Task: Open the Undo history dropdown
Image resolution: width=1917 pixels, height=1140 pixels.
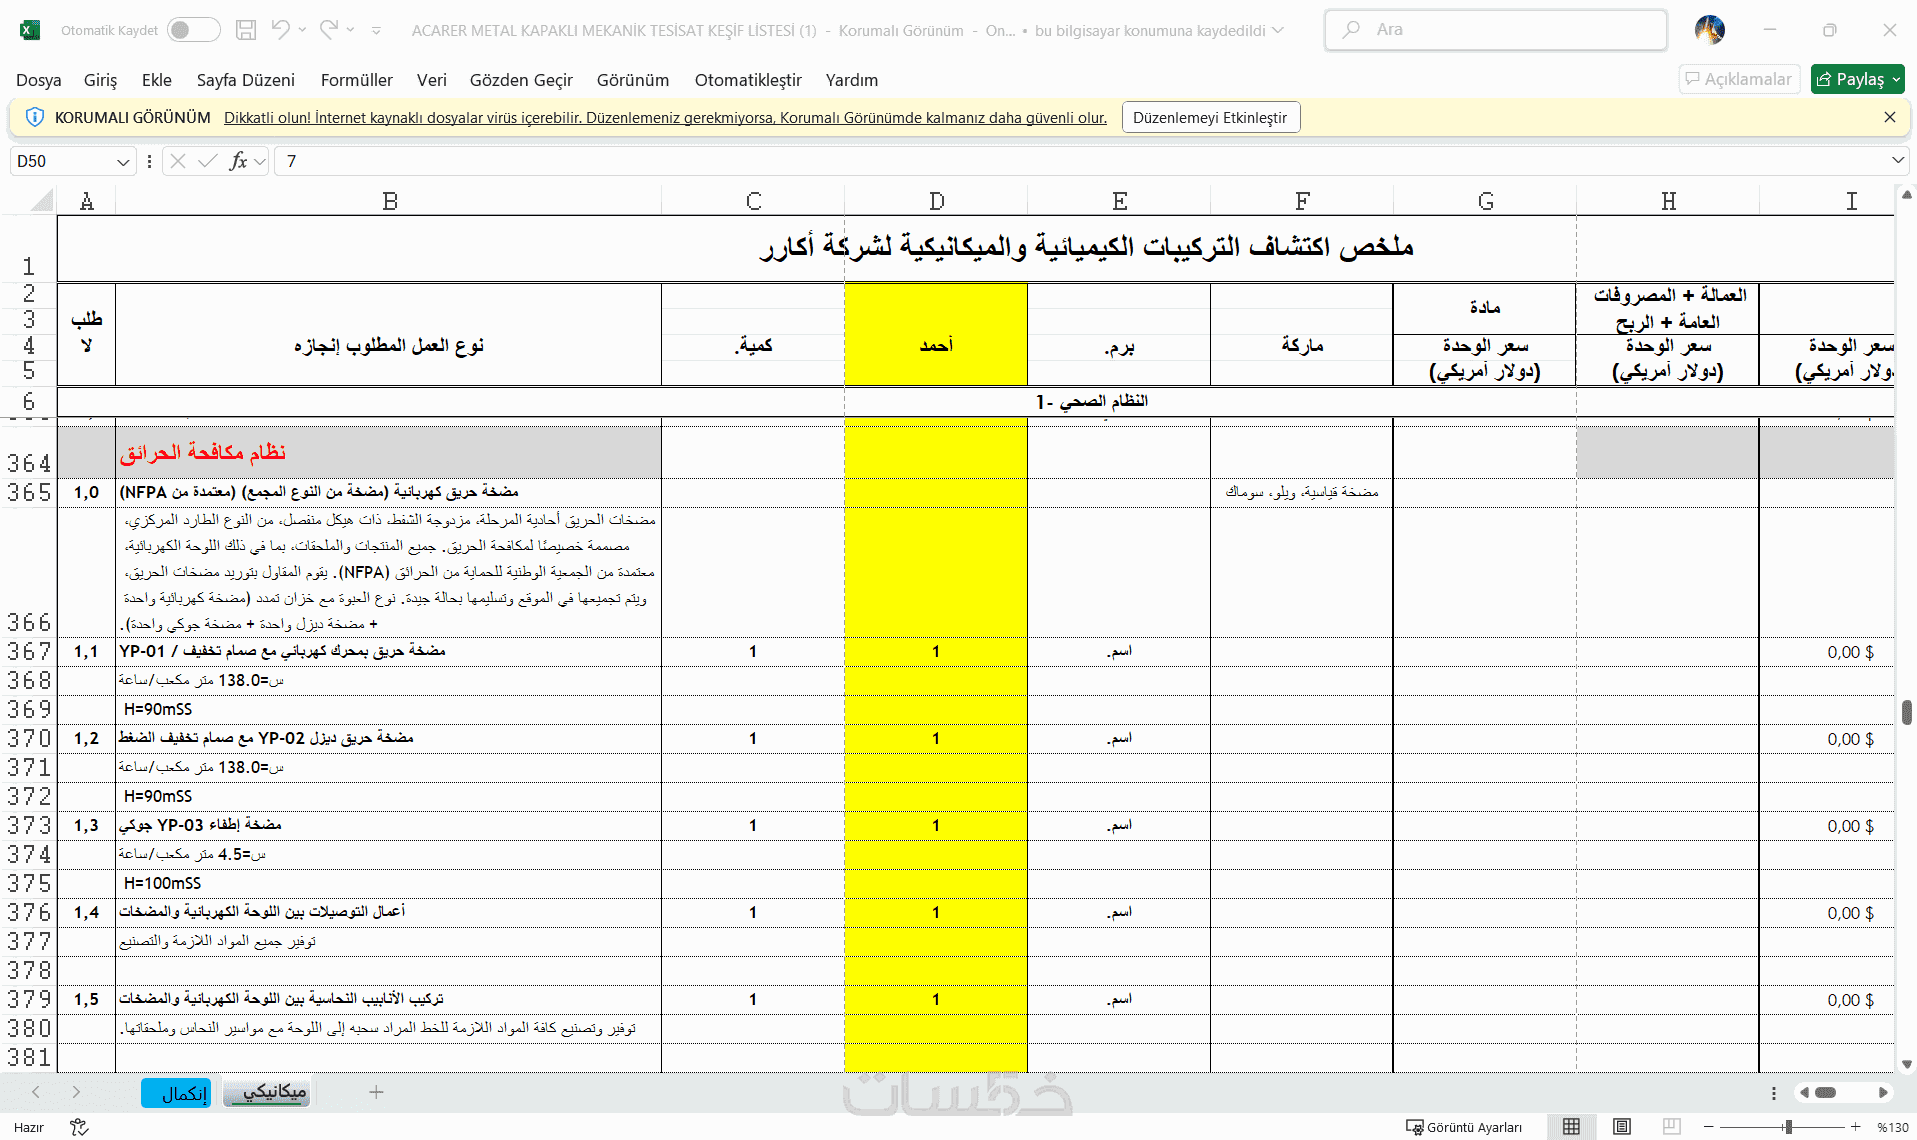Action: [x=302, y=30]
